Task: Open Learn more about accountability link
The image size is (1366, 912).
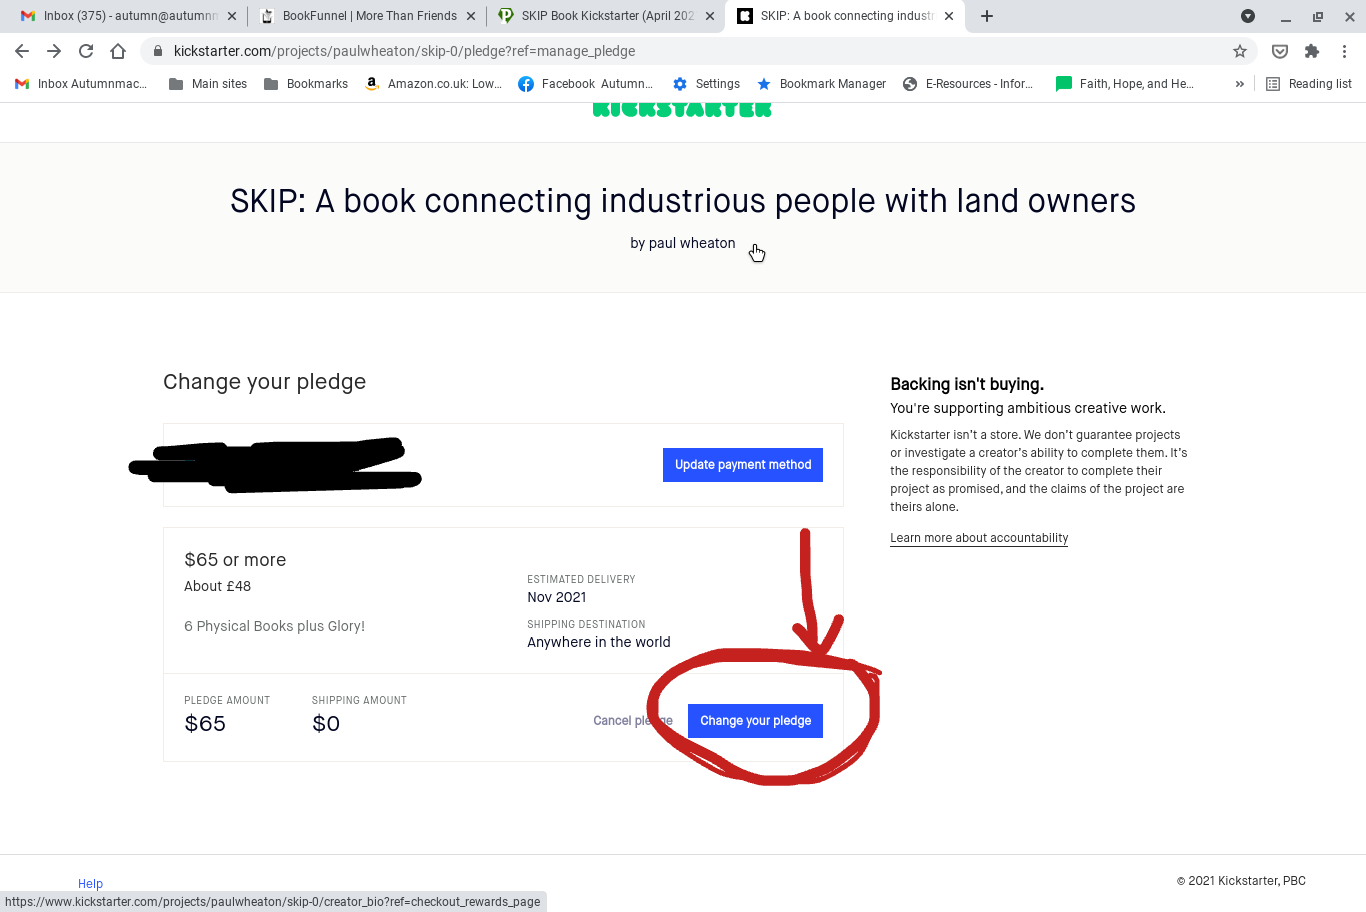Action: pyautogui.click(x=979, y=538)
